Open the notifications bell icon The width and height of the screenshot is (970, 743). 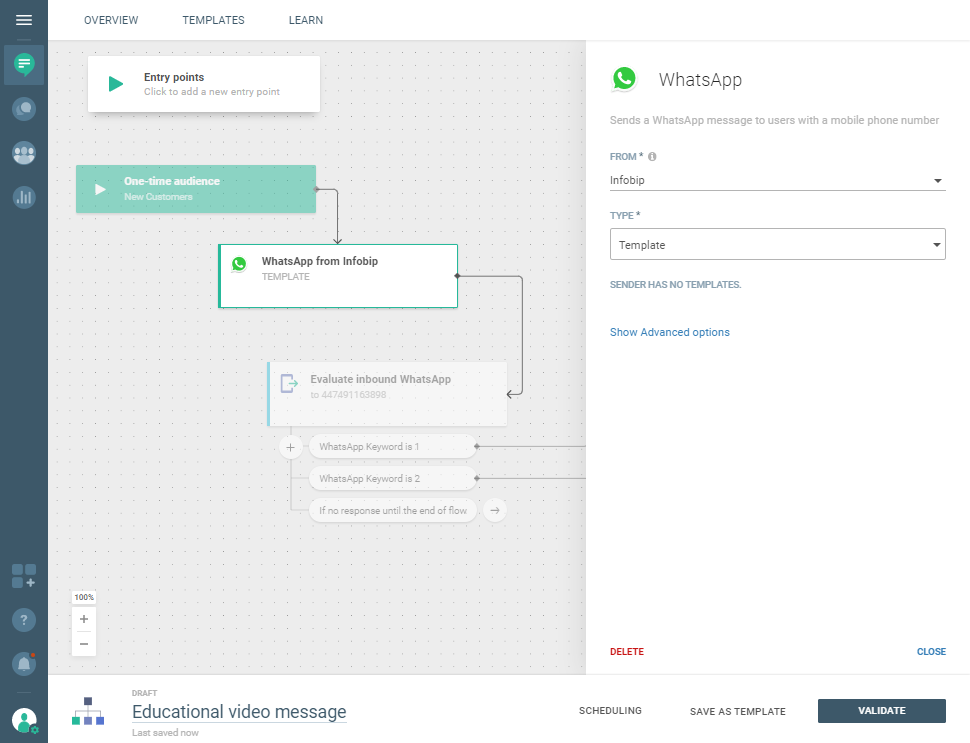coord(24,663)
